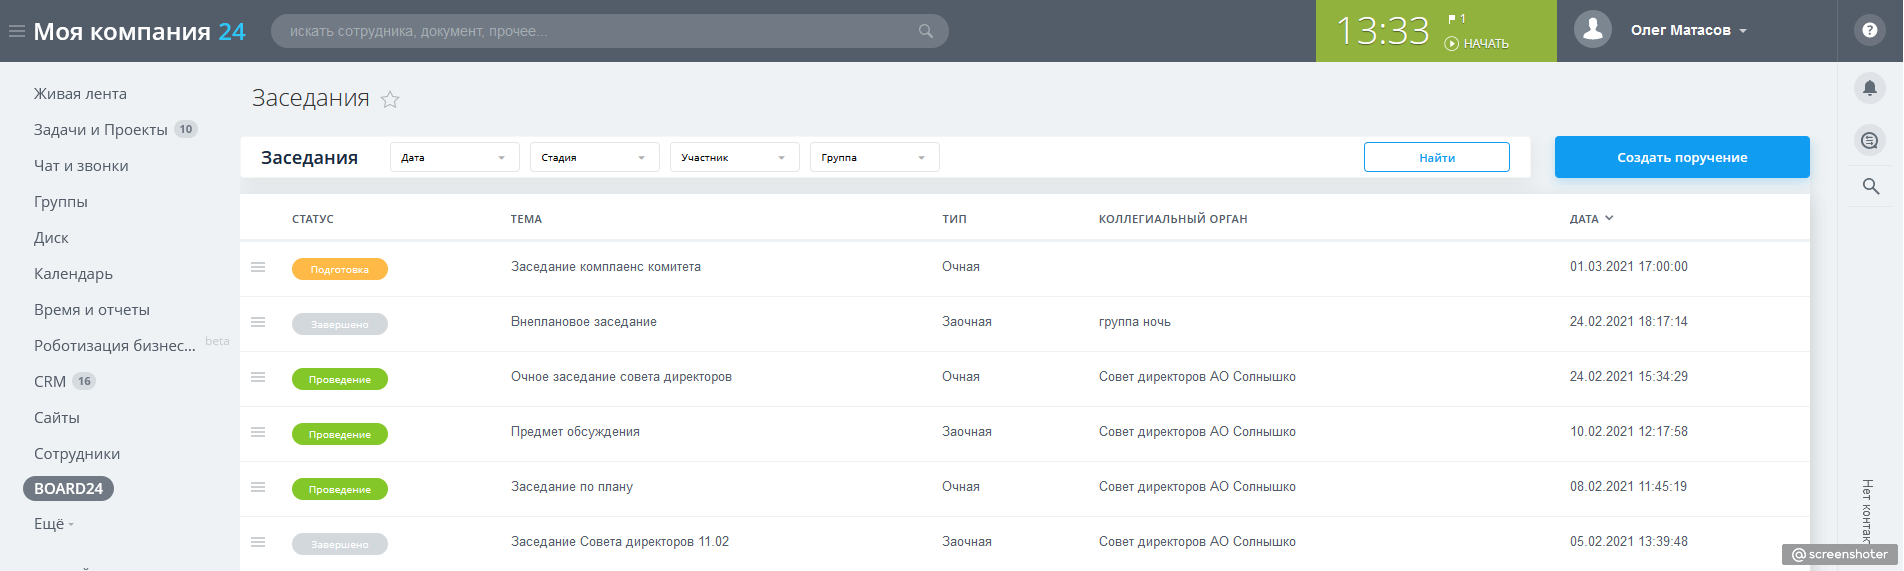This screenshot has width=1904, height=571.
Task: Open the CRM section in sidebar
Action: click(x=50, y=382)
